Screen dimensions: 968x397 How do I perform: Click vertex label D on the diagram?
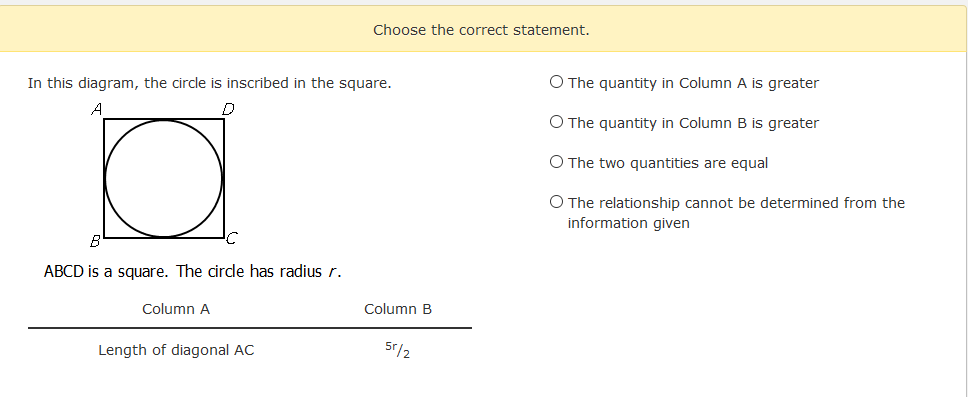228,109
